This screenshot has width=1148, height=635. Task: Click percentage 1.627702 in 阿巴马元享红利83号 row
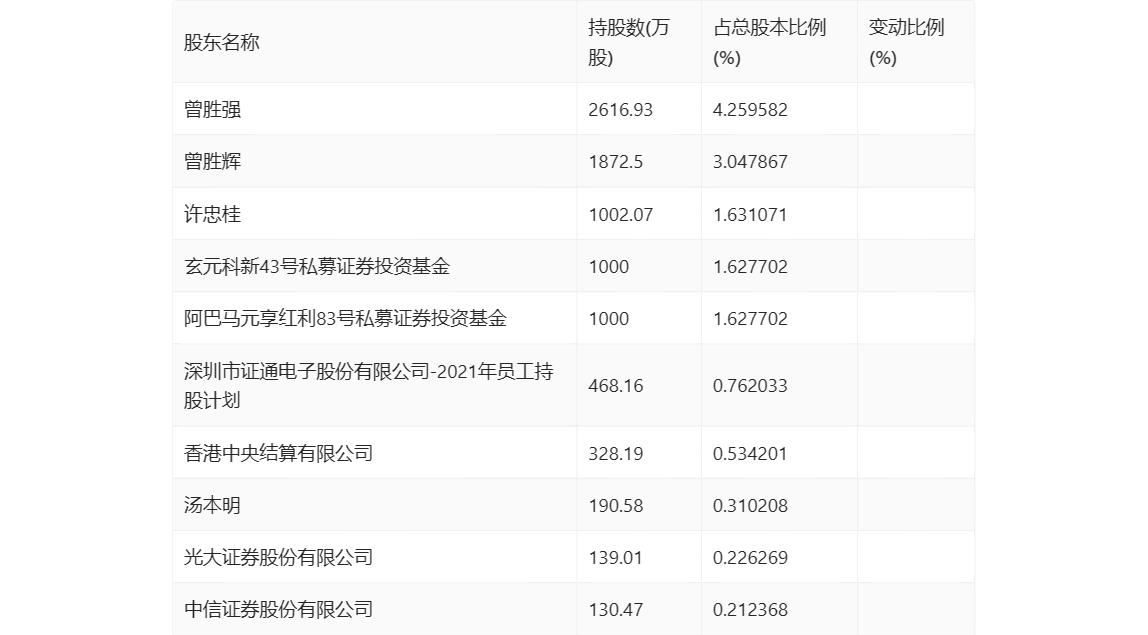[x=750, y=319]
